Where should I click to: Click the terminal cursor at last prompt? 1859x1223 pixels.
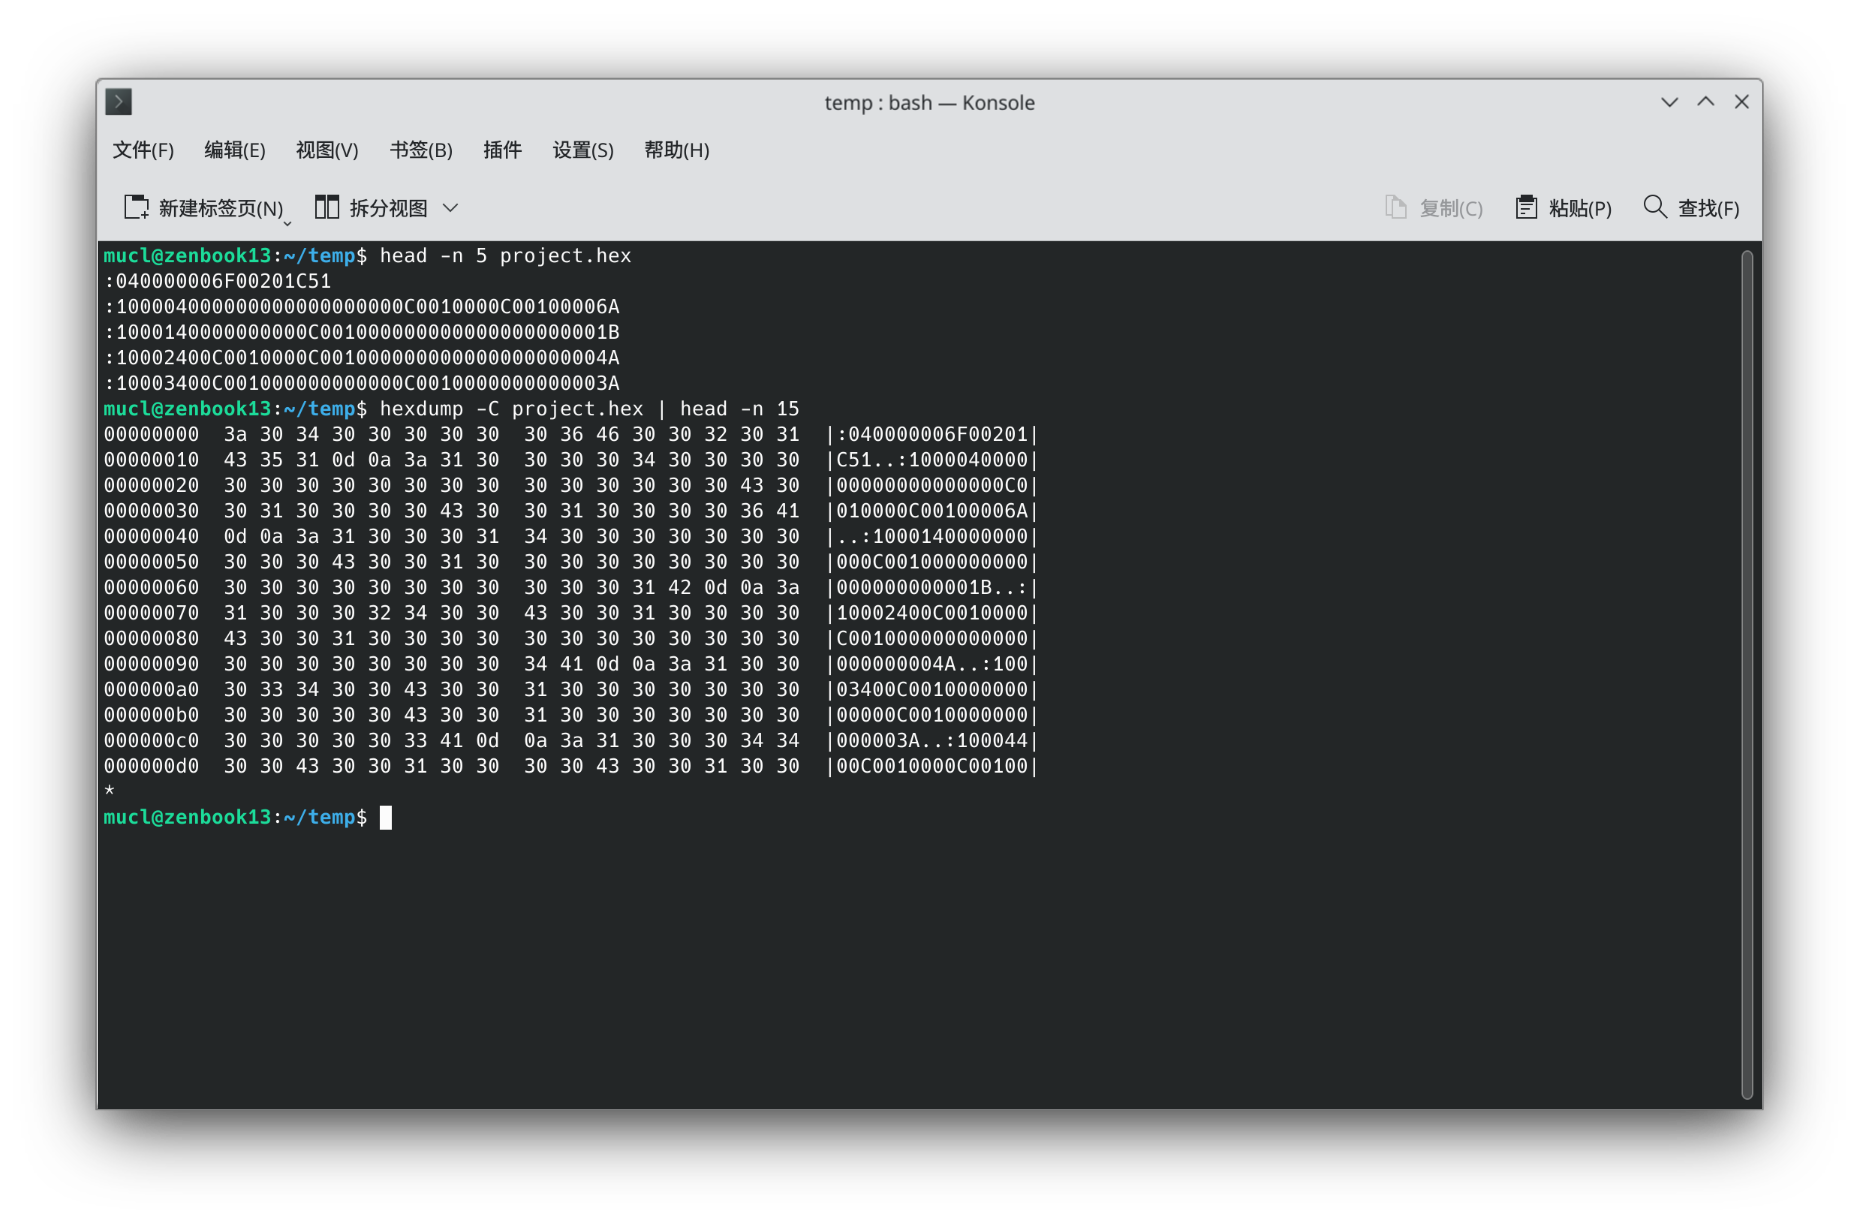click(x=386, y=818)
